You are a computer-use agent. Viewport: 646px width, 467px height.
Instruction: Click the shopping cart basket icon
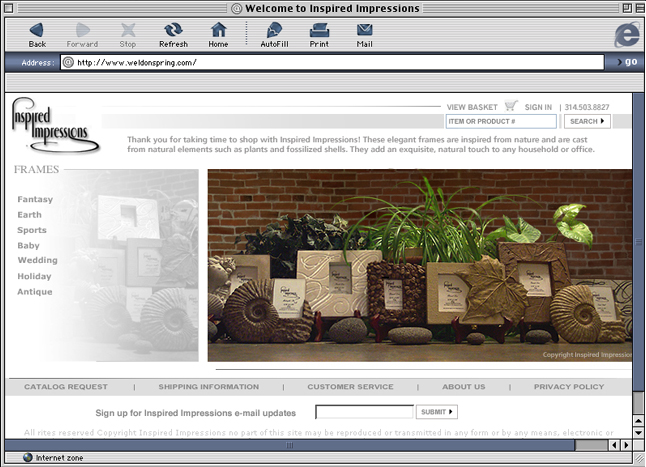[x=511, y=106]
